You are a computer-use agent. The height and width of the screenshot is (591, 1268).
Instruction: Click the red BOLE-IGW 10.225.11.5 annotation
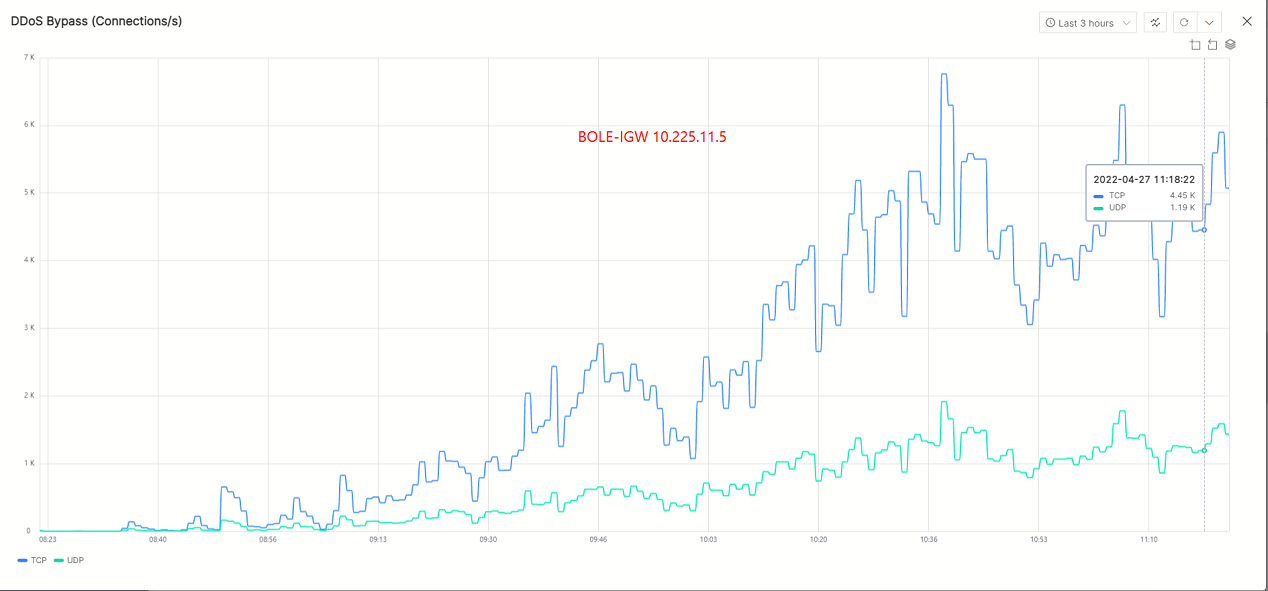[x=652, y=137]
